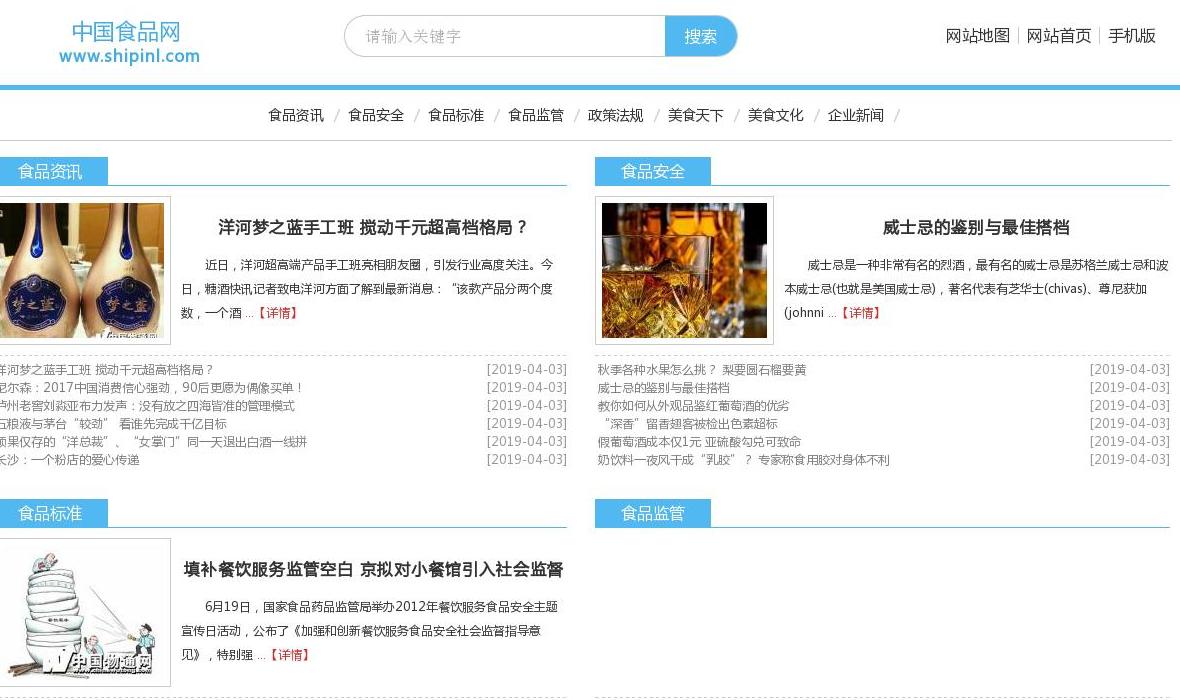Screen dimensions: 1180x700
Task: Go to 网站首页 homepage link
Action: tap(1058, 35)
